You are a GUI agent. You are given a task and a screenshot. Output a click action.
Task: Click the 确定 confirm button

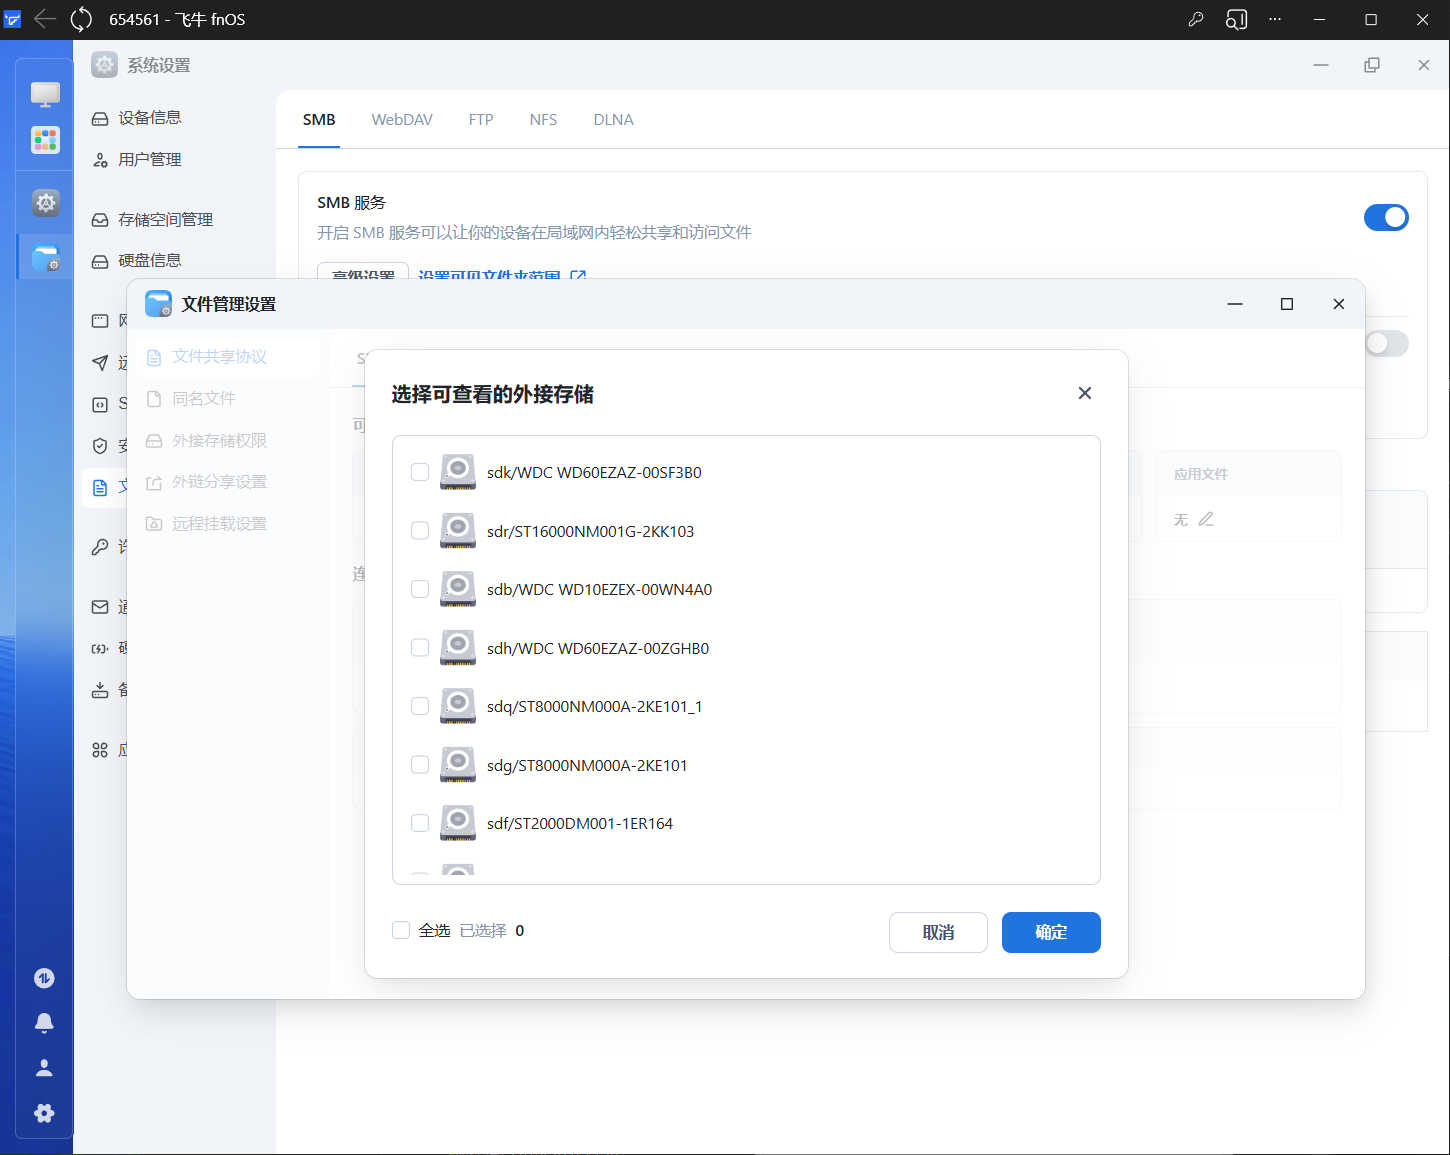pos(1051,932)
